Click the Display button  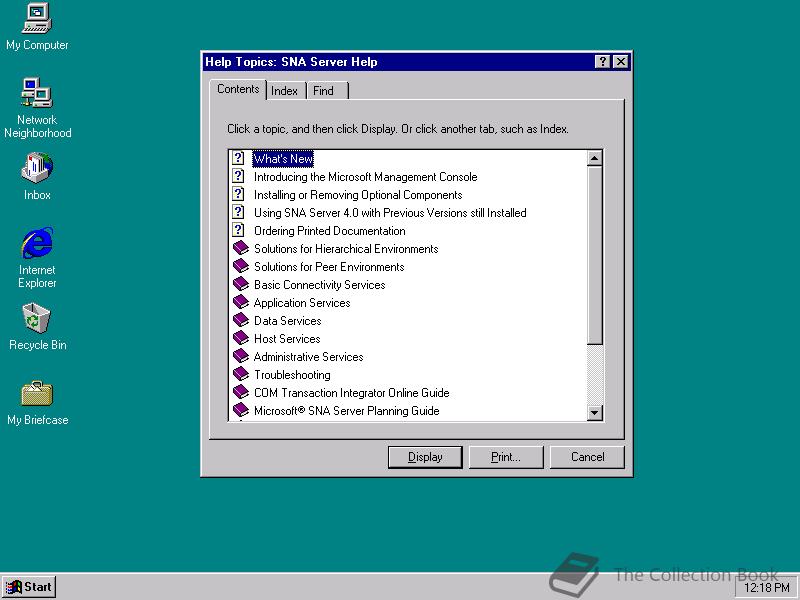coord(425,457)
